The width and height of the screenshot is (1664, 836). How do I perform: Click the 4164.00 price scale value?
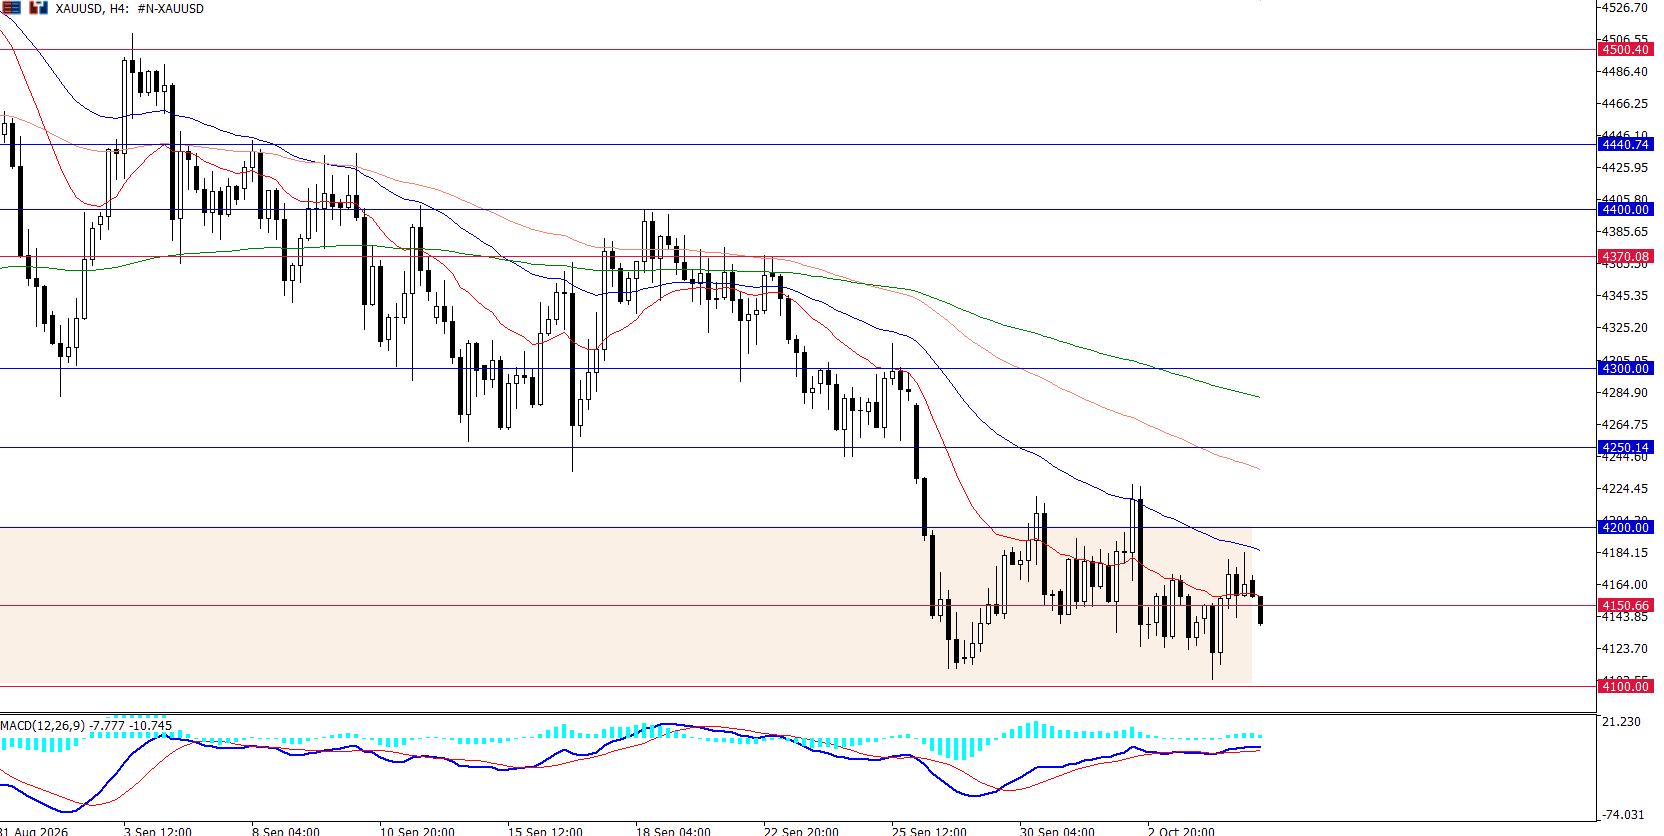point(1625,585)
